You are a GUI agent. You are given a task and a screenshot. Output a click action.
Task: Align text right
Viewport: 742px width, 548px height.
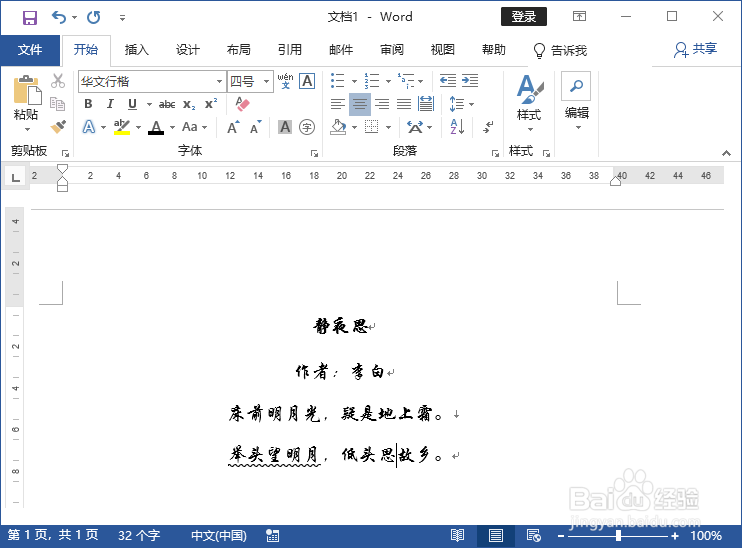coord(382,104)
